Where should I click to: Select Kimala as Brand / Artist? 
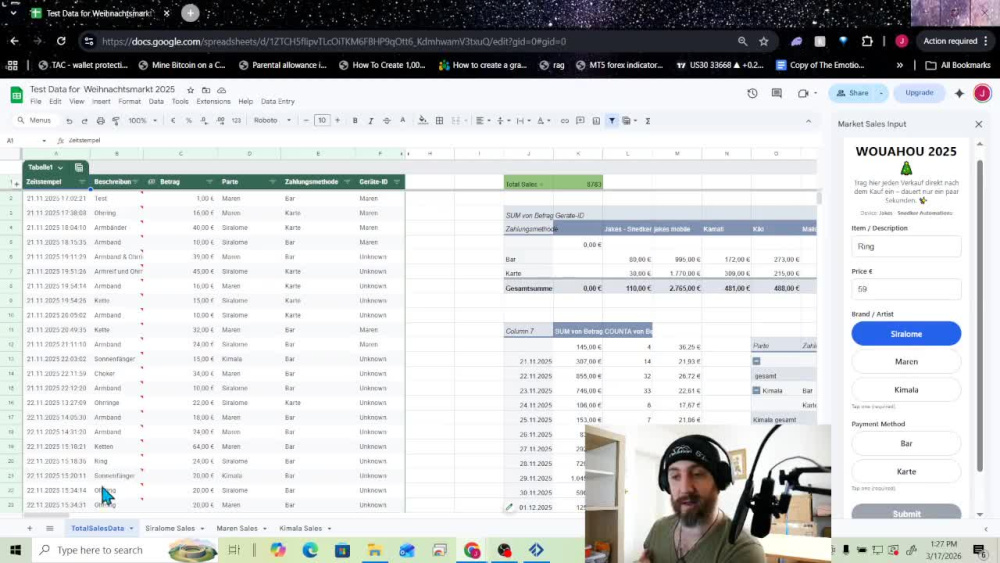(x=906, y=390)
